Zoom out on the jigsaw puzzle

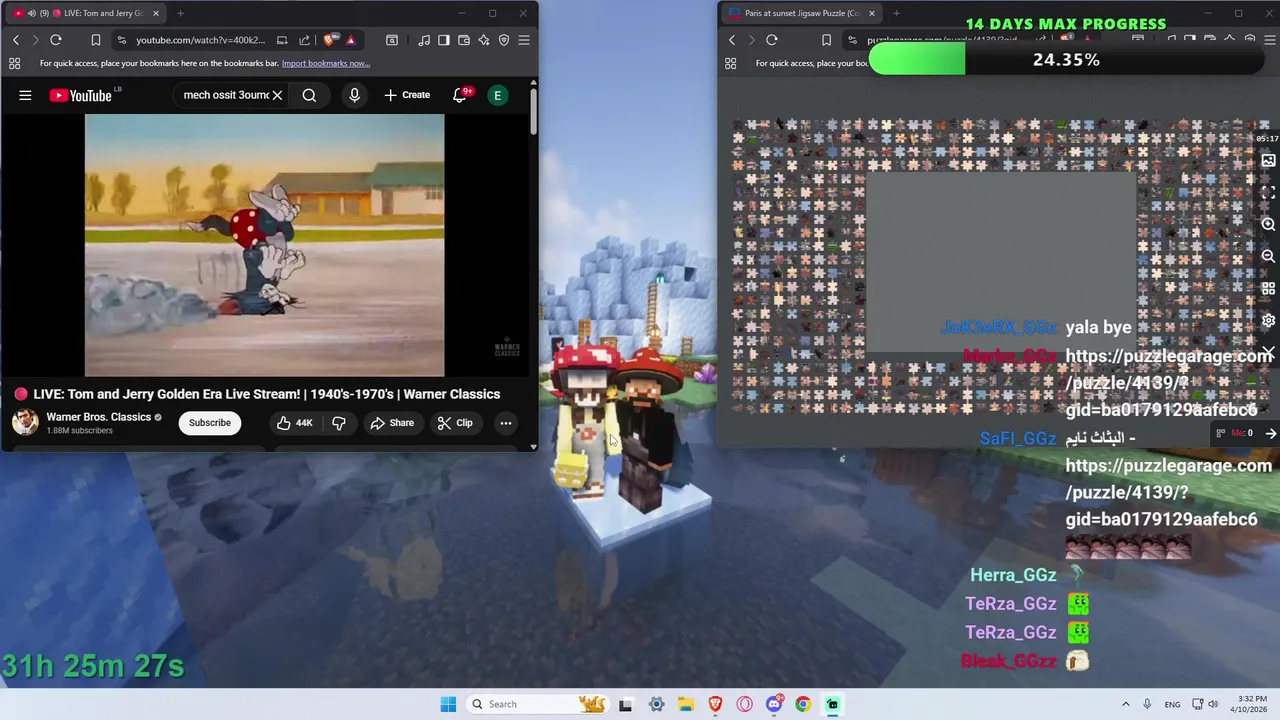point(1268,256)
